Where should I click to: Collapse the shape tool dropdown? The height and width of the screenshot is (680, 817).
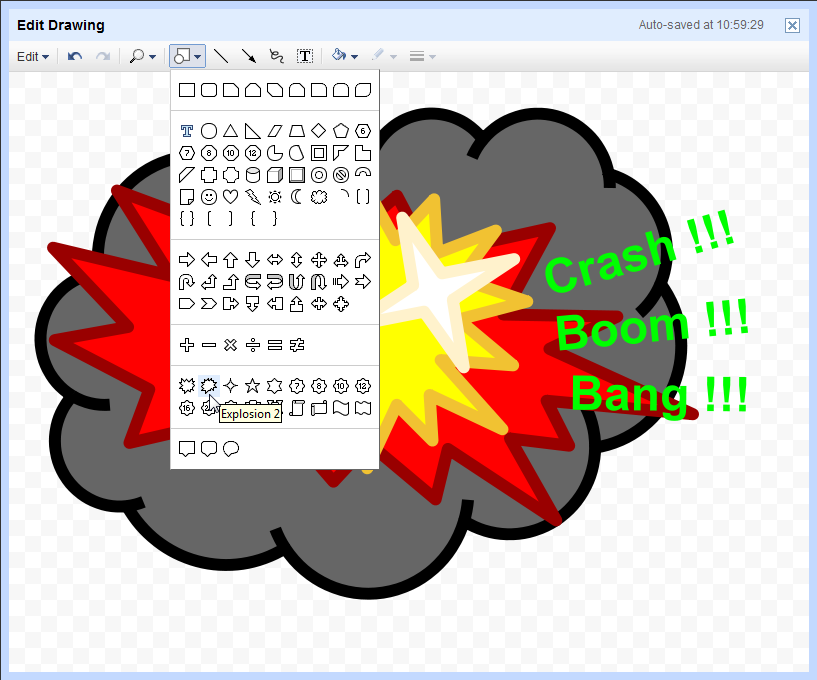tap(188, 56)
